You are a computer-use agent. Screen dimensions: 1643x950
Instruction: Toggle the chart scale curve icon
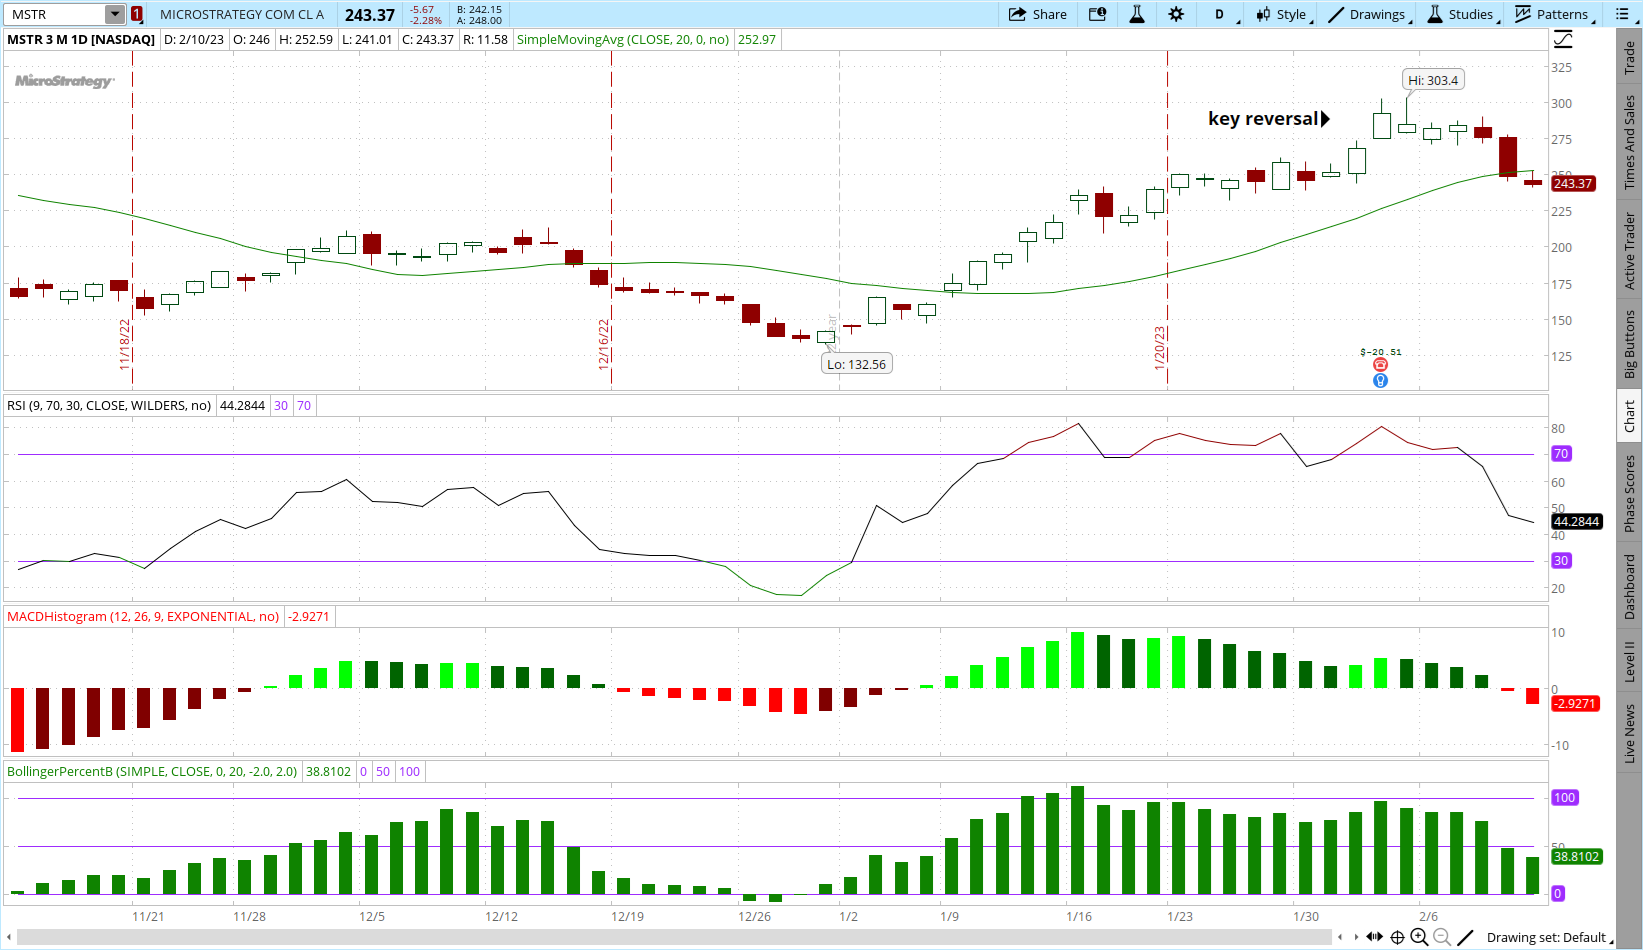(x=1563, y=40)
